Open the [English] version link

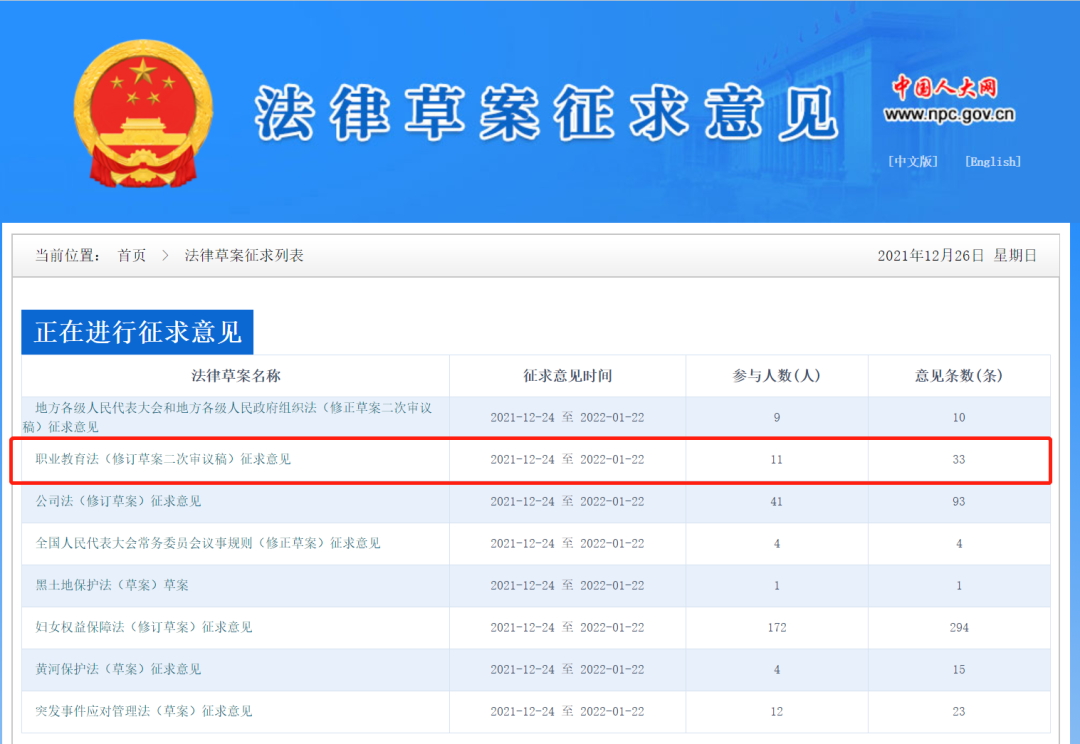tap(992, 161)
